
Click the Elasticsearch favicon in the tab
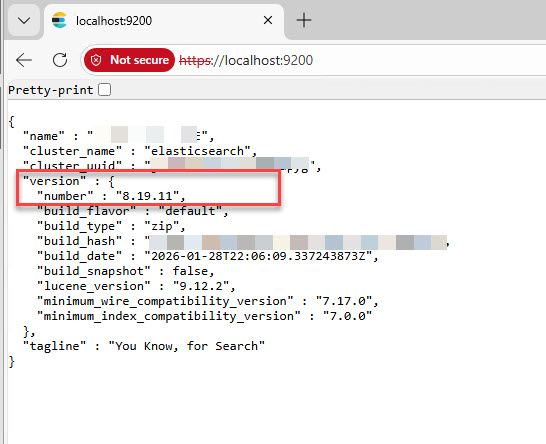point(59,20)
